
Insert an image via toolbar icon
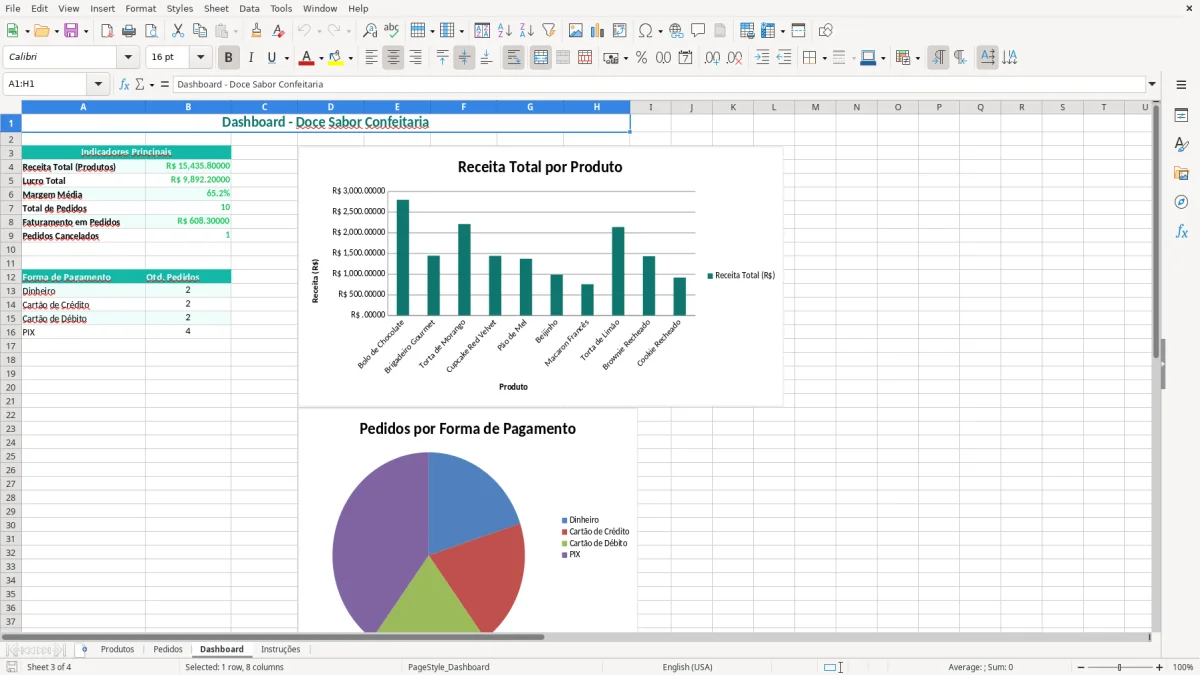pyautogui.click(x=576, y=31)
